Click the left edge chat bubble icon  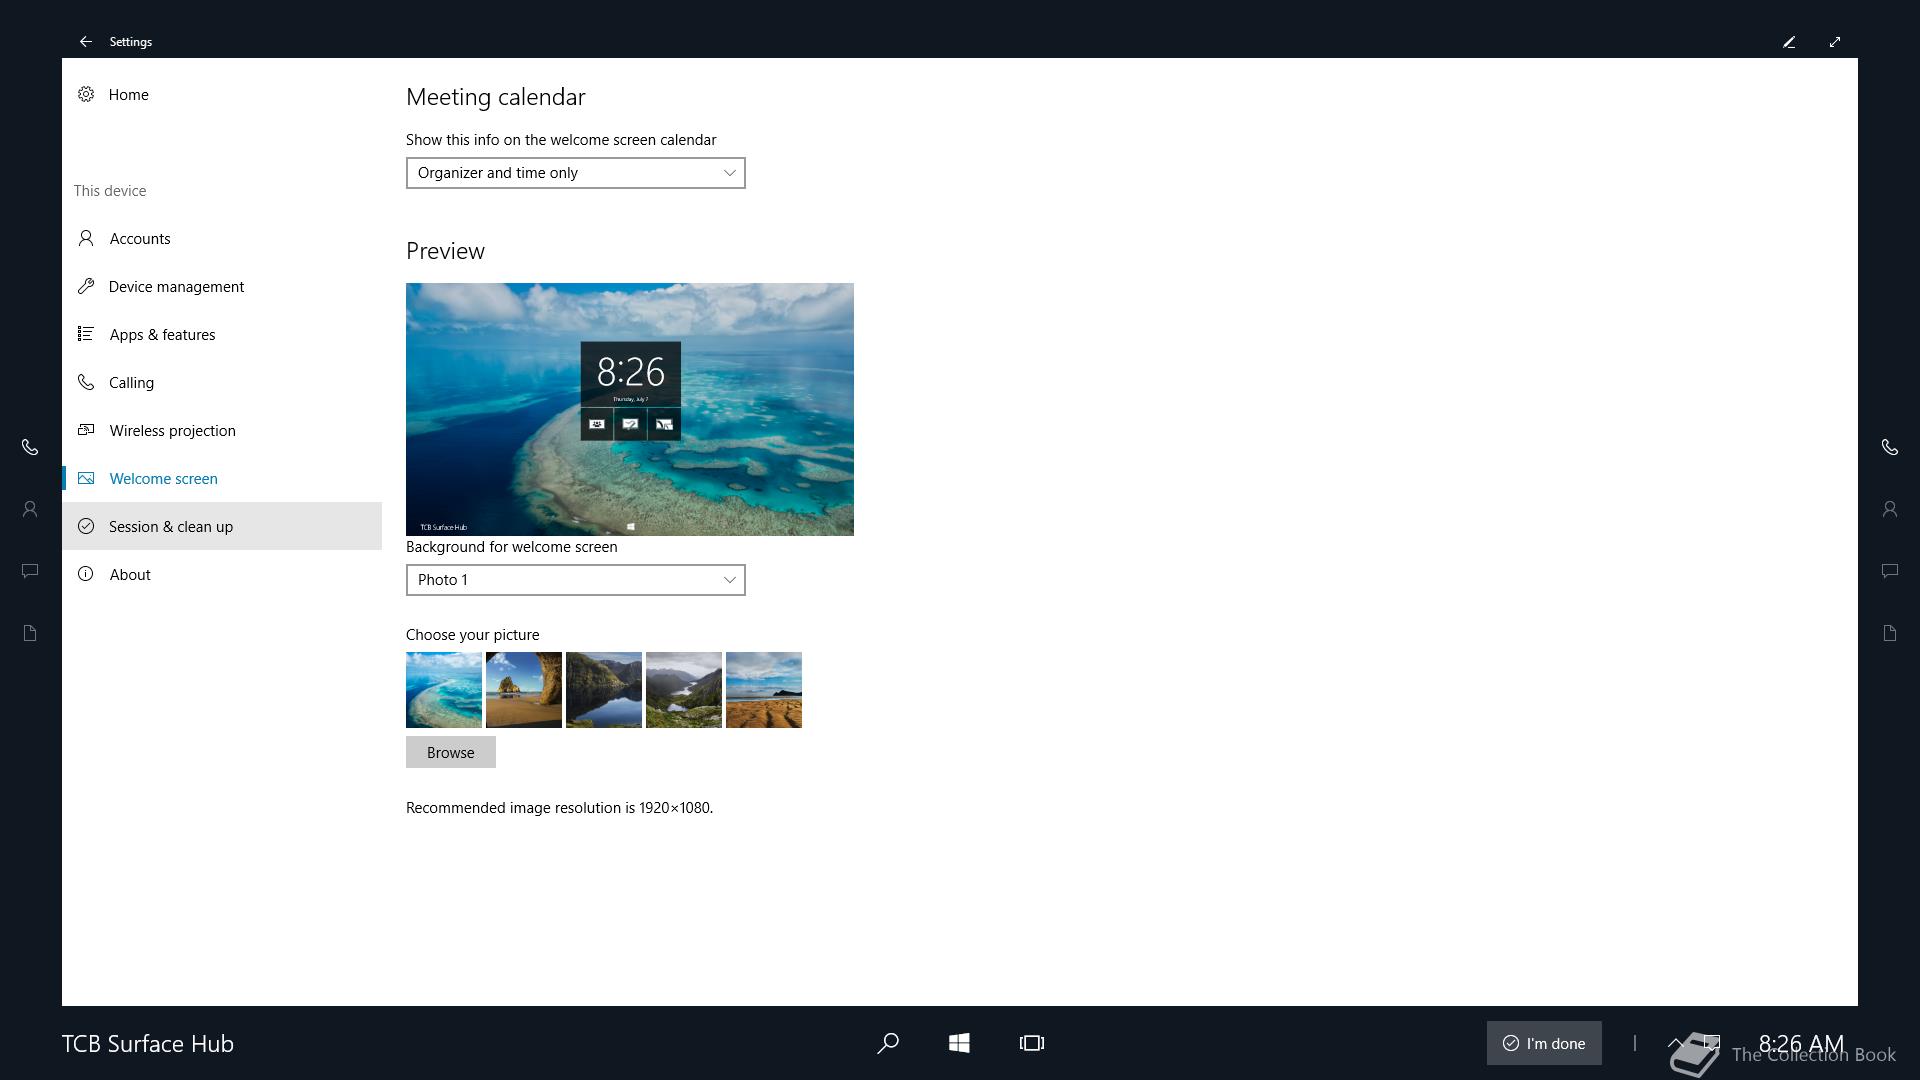30,571
